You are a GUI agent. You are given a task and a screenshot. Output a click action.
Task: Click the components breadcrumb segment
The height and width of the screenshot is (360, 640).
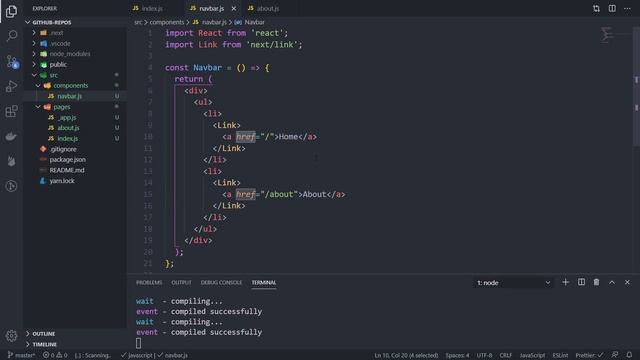(167, 22)
